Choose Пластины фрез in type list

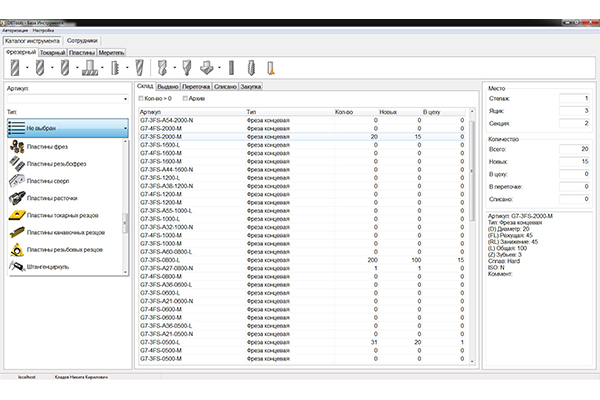(66, 147)
